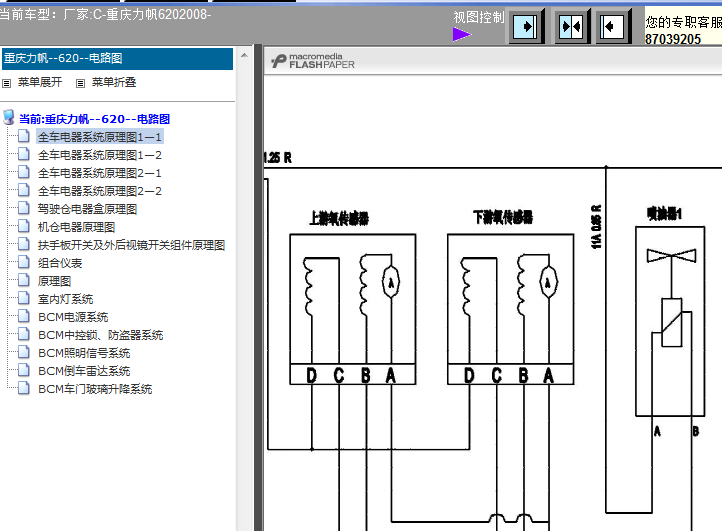Click page icon beside 全车电器系统原理图1—1
This screenshot has width=722, height=531.
tap(24, 136)
